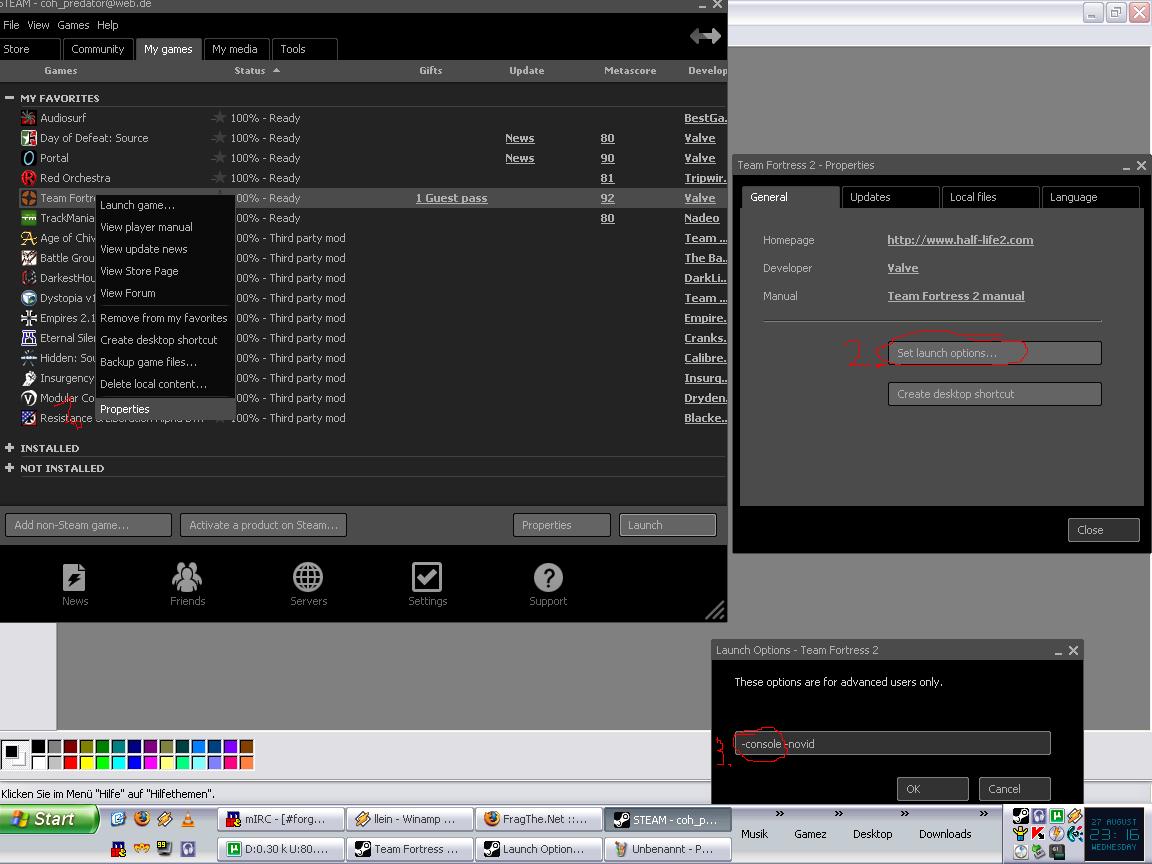
Task: Click the Portal game icon
Action: 29,158
